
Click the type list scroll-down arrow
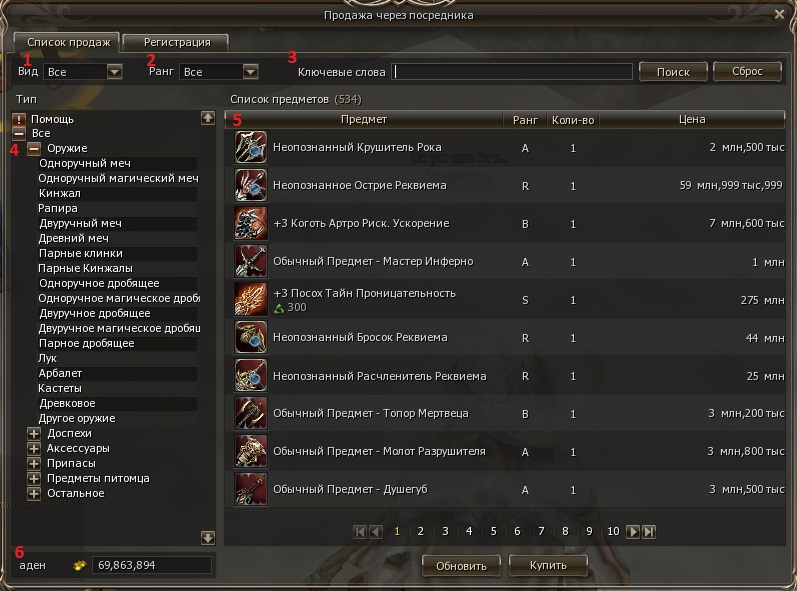click(208, 538)
